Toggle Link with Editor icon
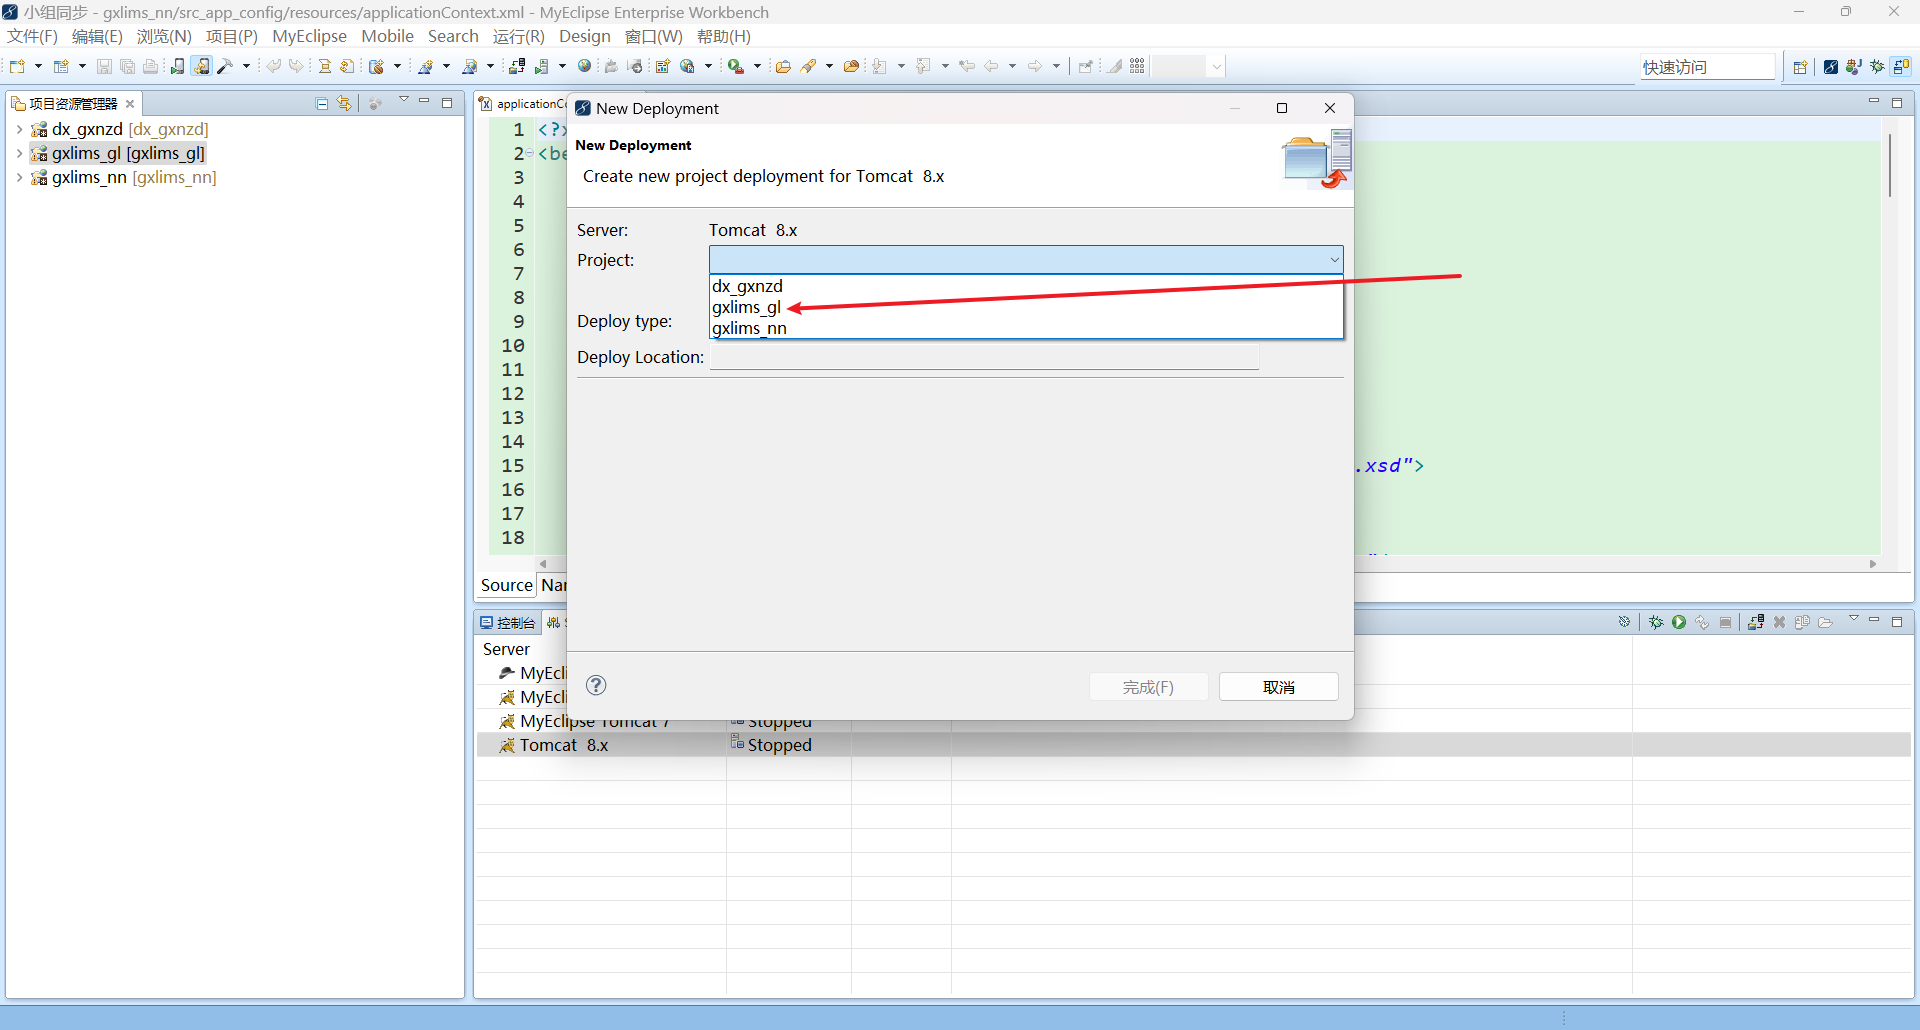Viewport: 1920px width, 1030px height. (x=345, y=103)
